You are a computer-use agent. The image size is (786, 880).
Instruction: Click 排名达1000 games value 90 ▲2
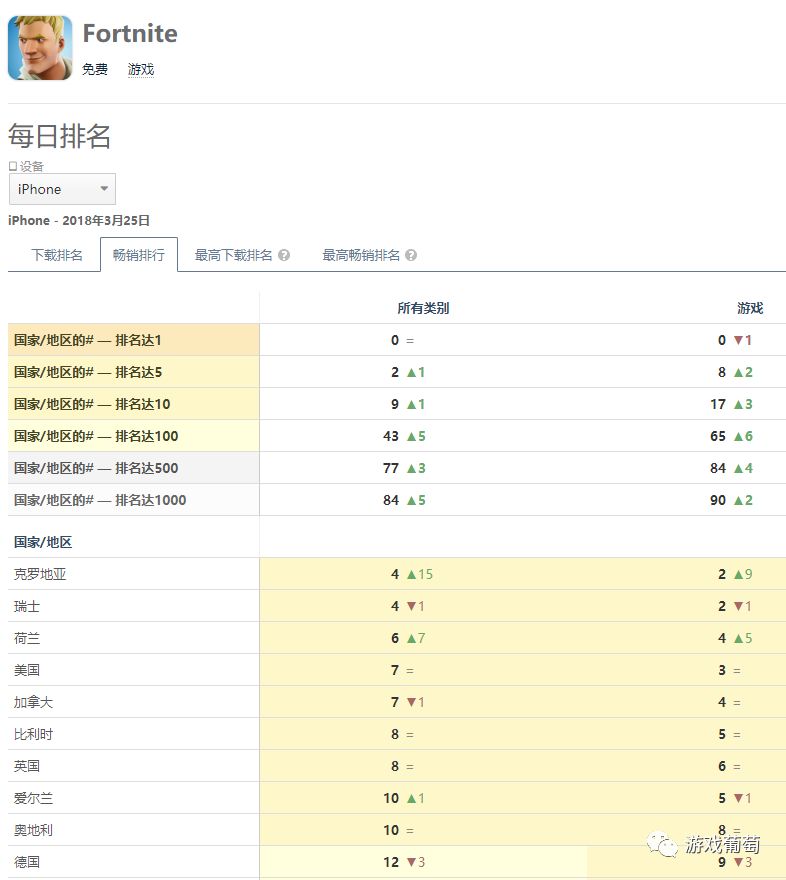[731, 500]
